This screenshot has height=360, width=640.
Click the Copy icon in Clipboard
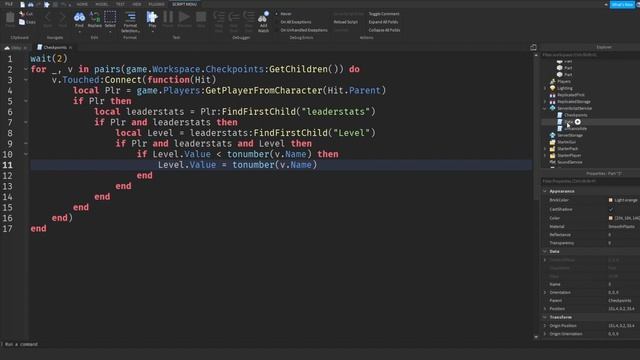coord(22,22)
